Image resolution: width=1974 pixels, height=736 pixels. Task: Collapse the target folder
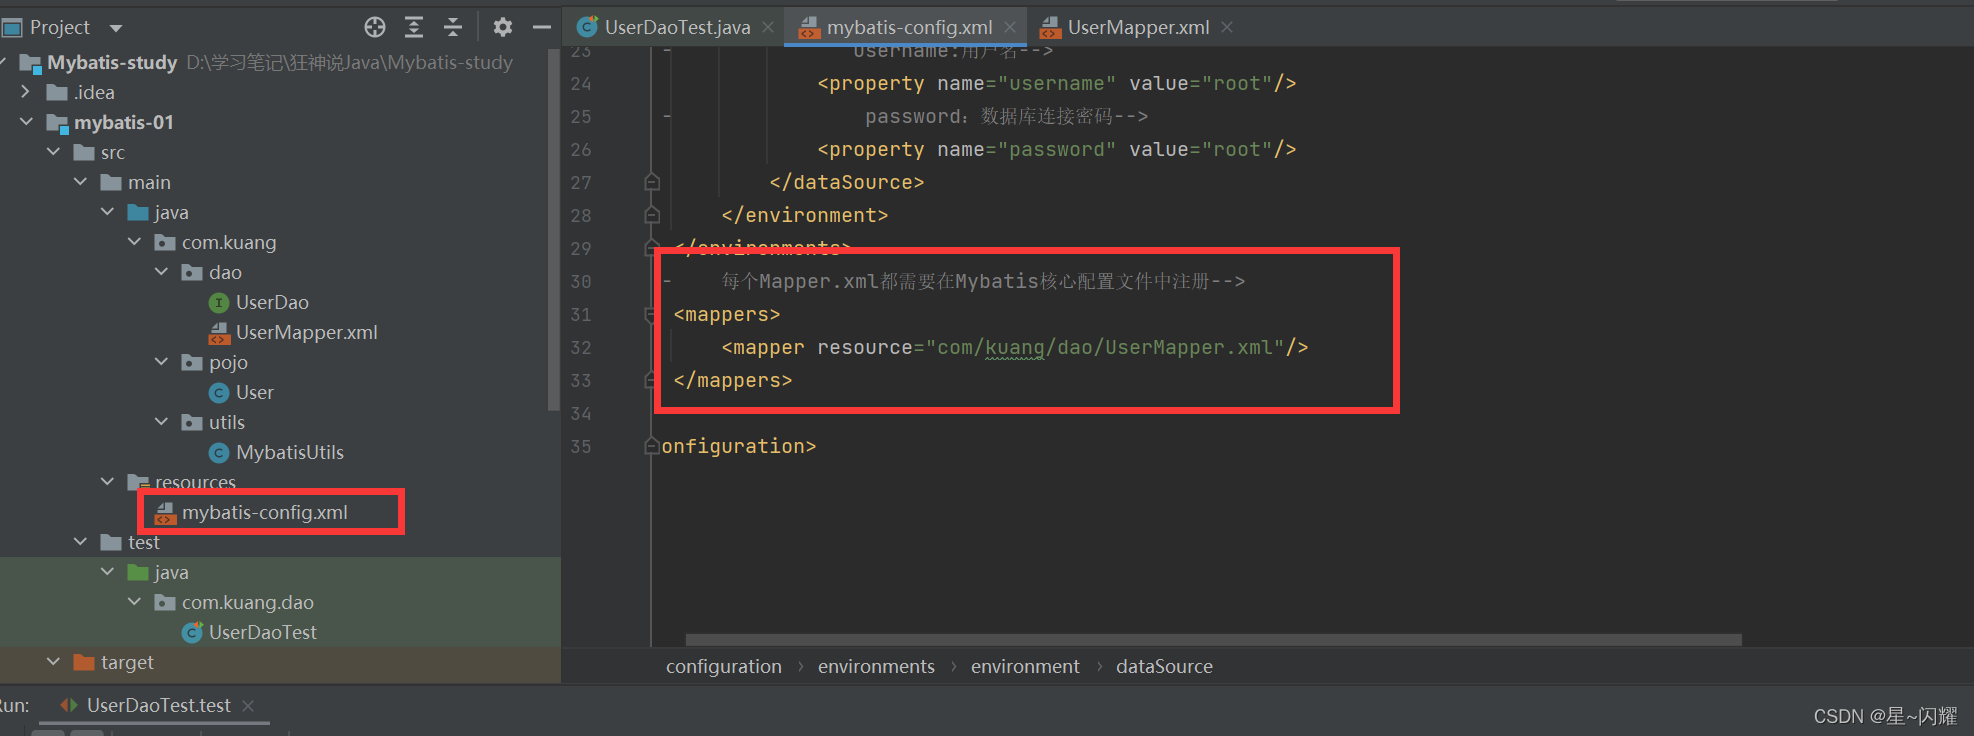pos(53,662)
